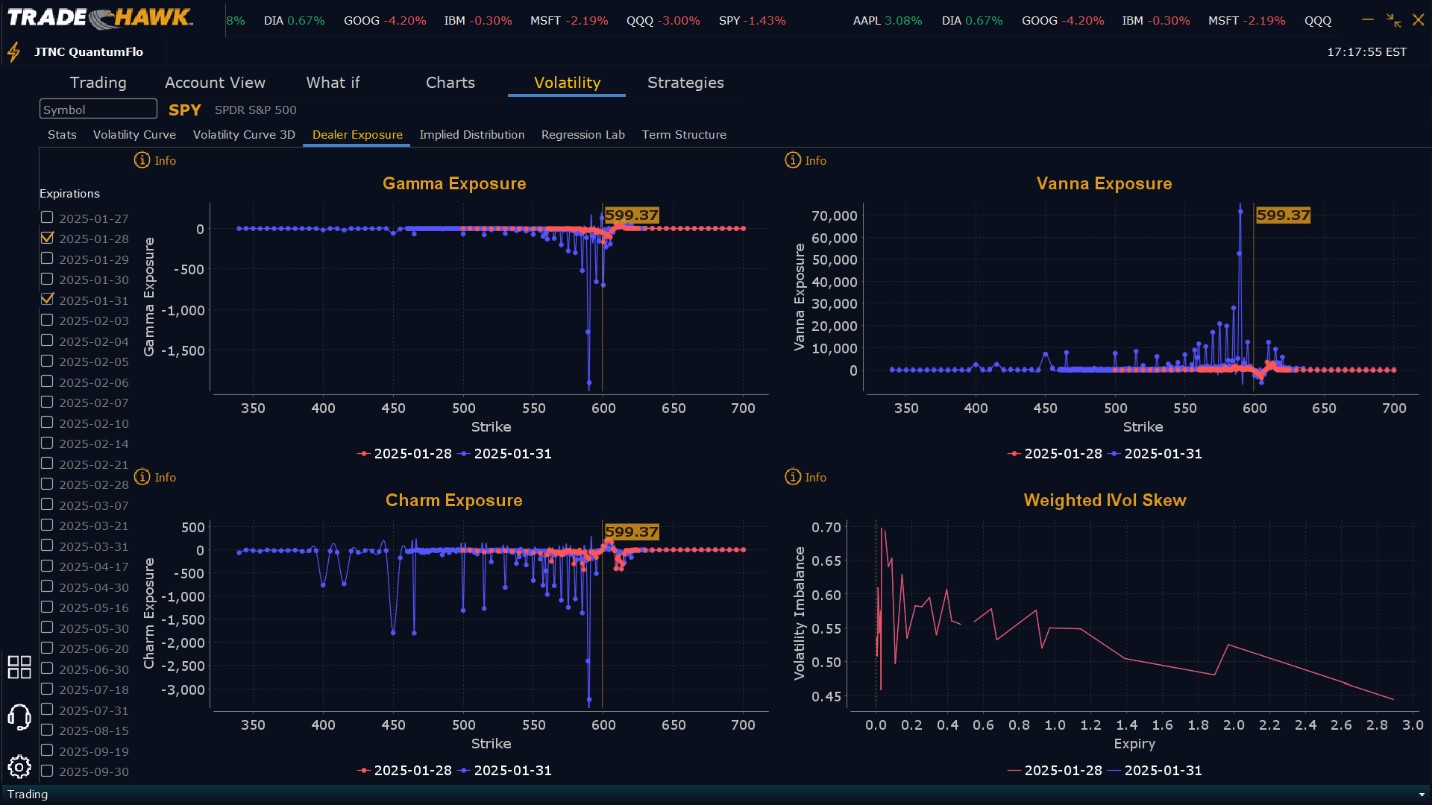1432x805 pixels.
Task: Click the Symbol input field
Action: pos(98,109)
